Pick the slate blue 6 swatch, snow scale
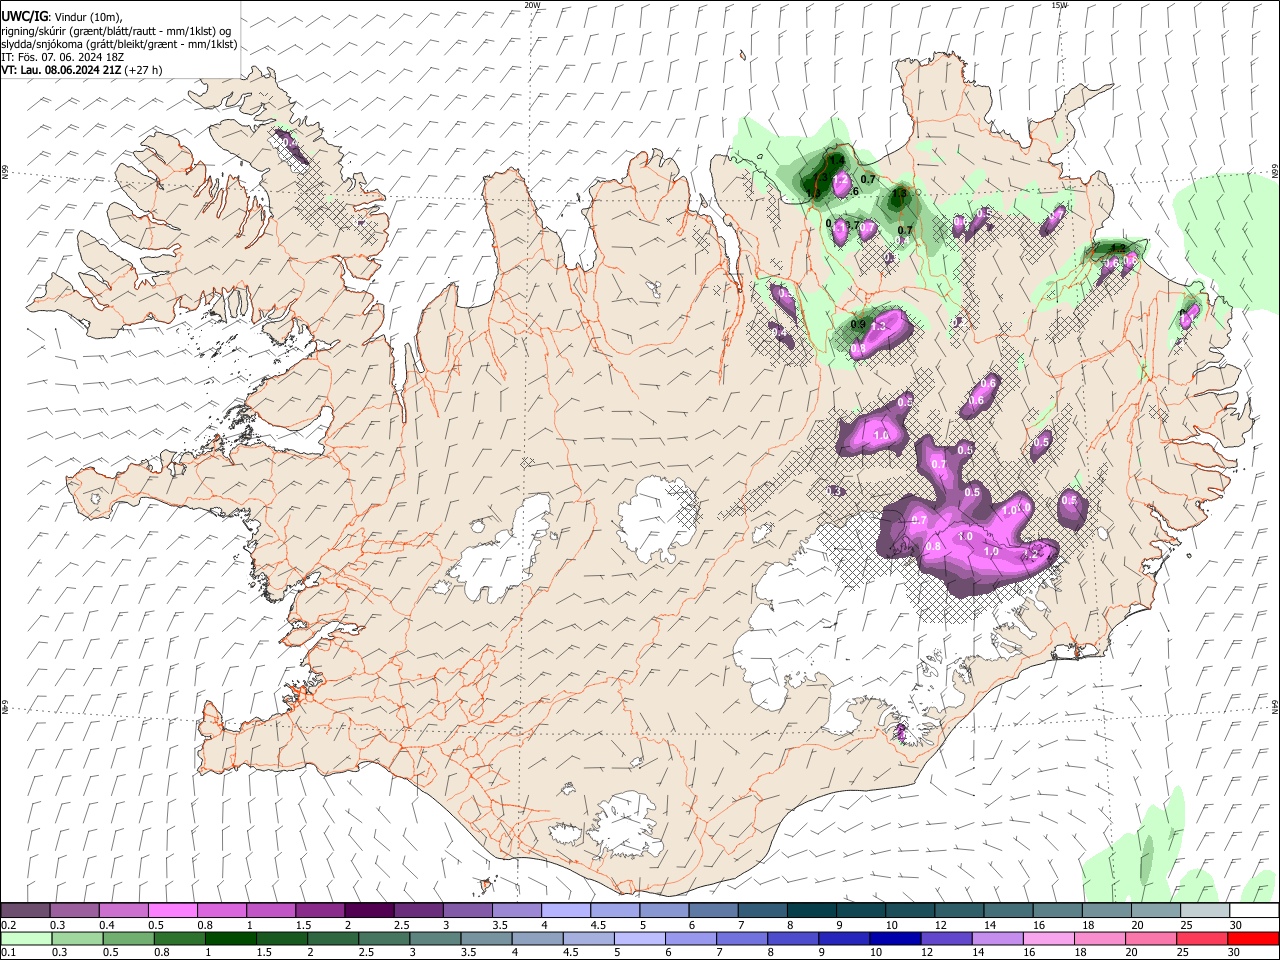 coord(714,911)
